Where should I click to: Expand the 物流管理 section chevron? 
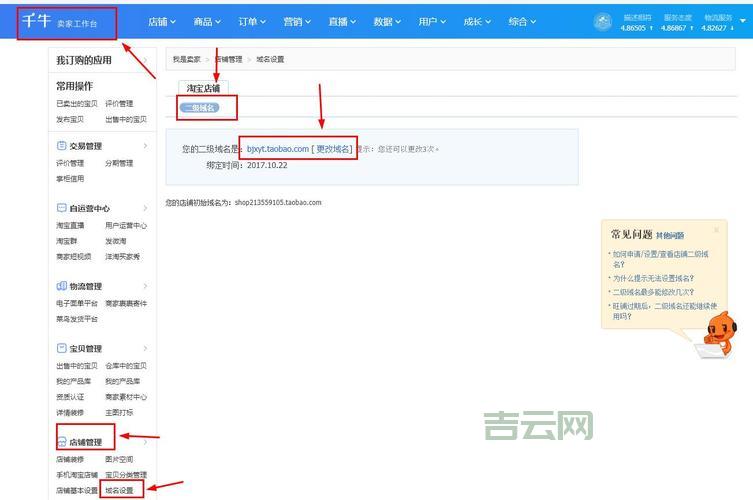tap(146, 286)
